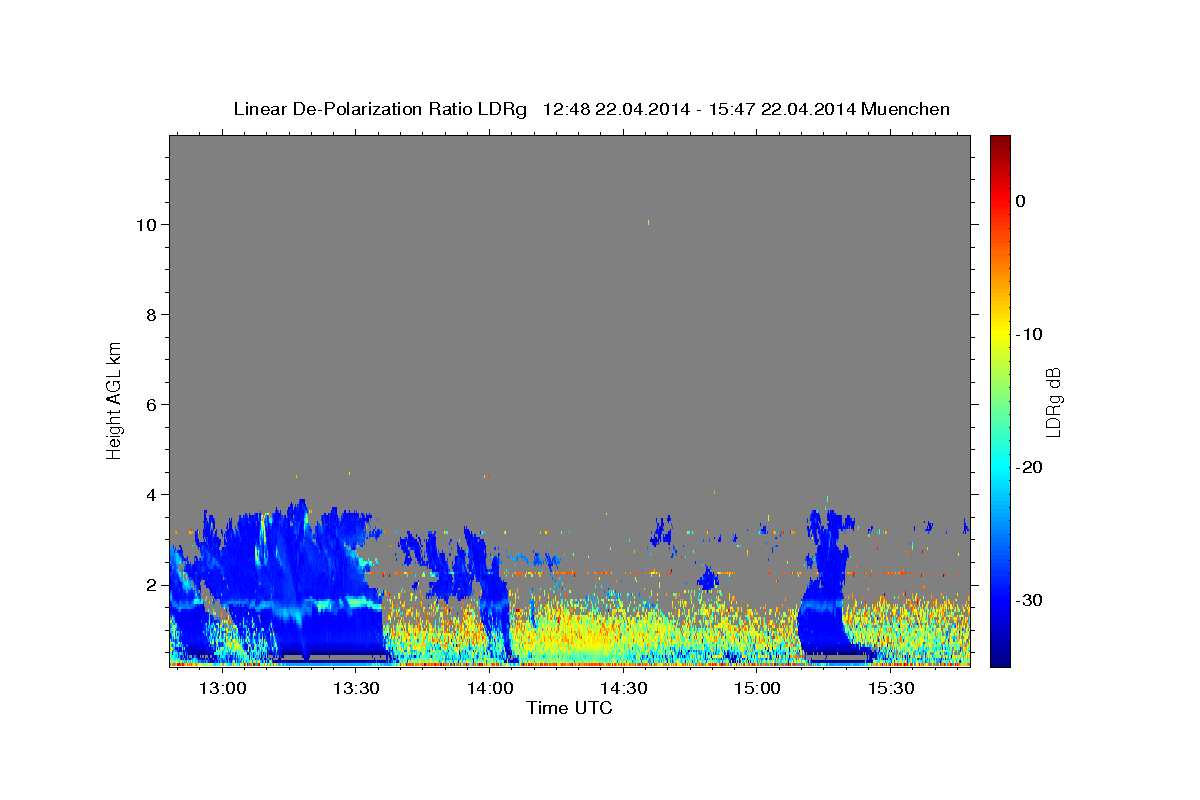Screen dimensions: 1200x800
Task: Click the 'Time UTC' axis label
Action: click(569, 708)
